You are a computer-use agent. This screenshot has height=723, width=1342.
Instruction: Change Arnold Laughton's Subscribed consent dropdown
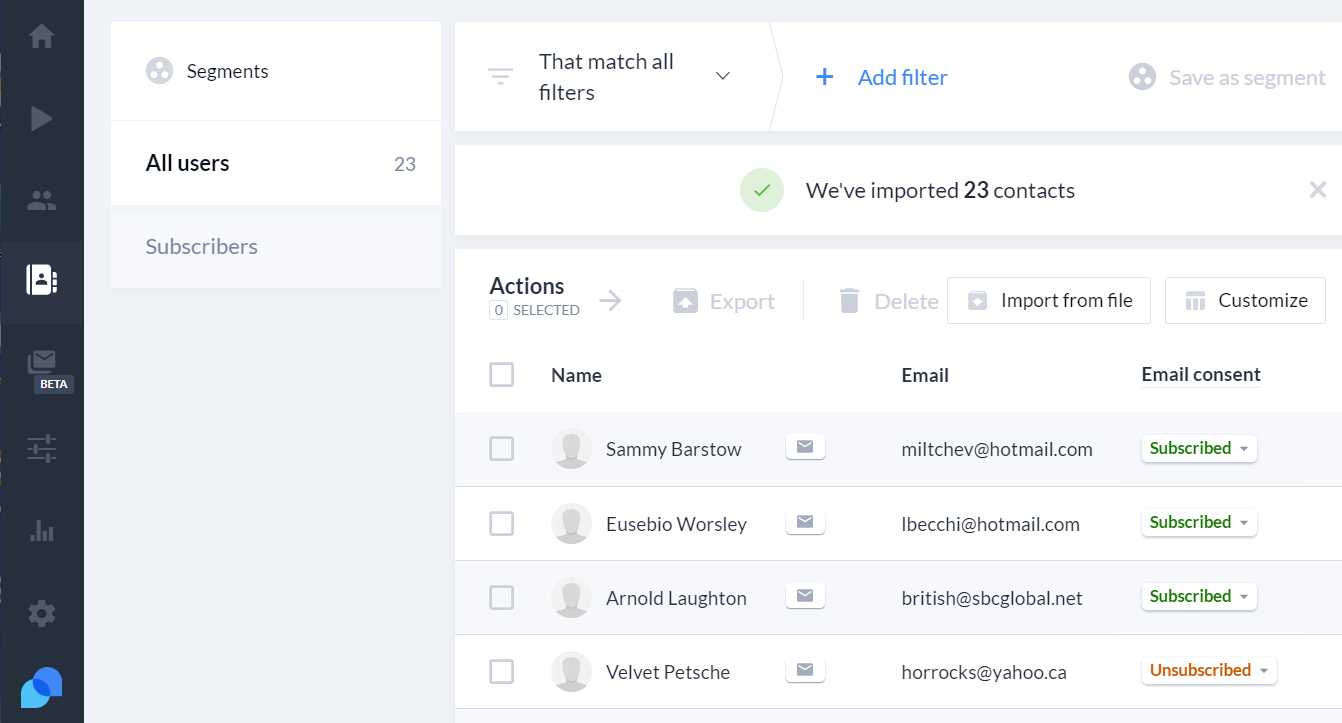coord(1199,596)
